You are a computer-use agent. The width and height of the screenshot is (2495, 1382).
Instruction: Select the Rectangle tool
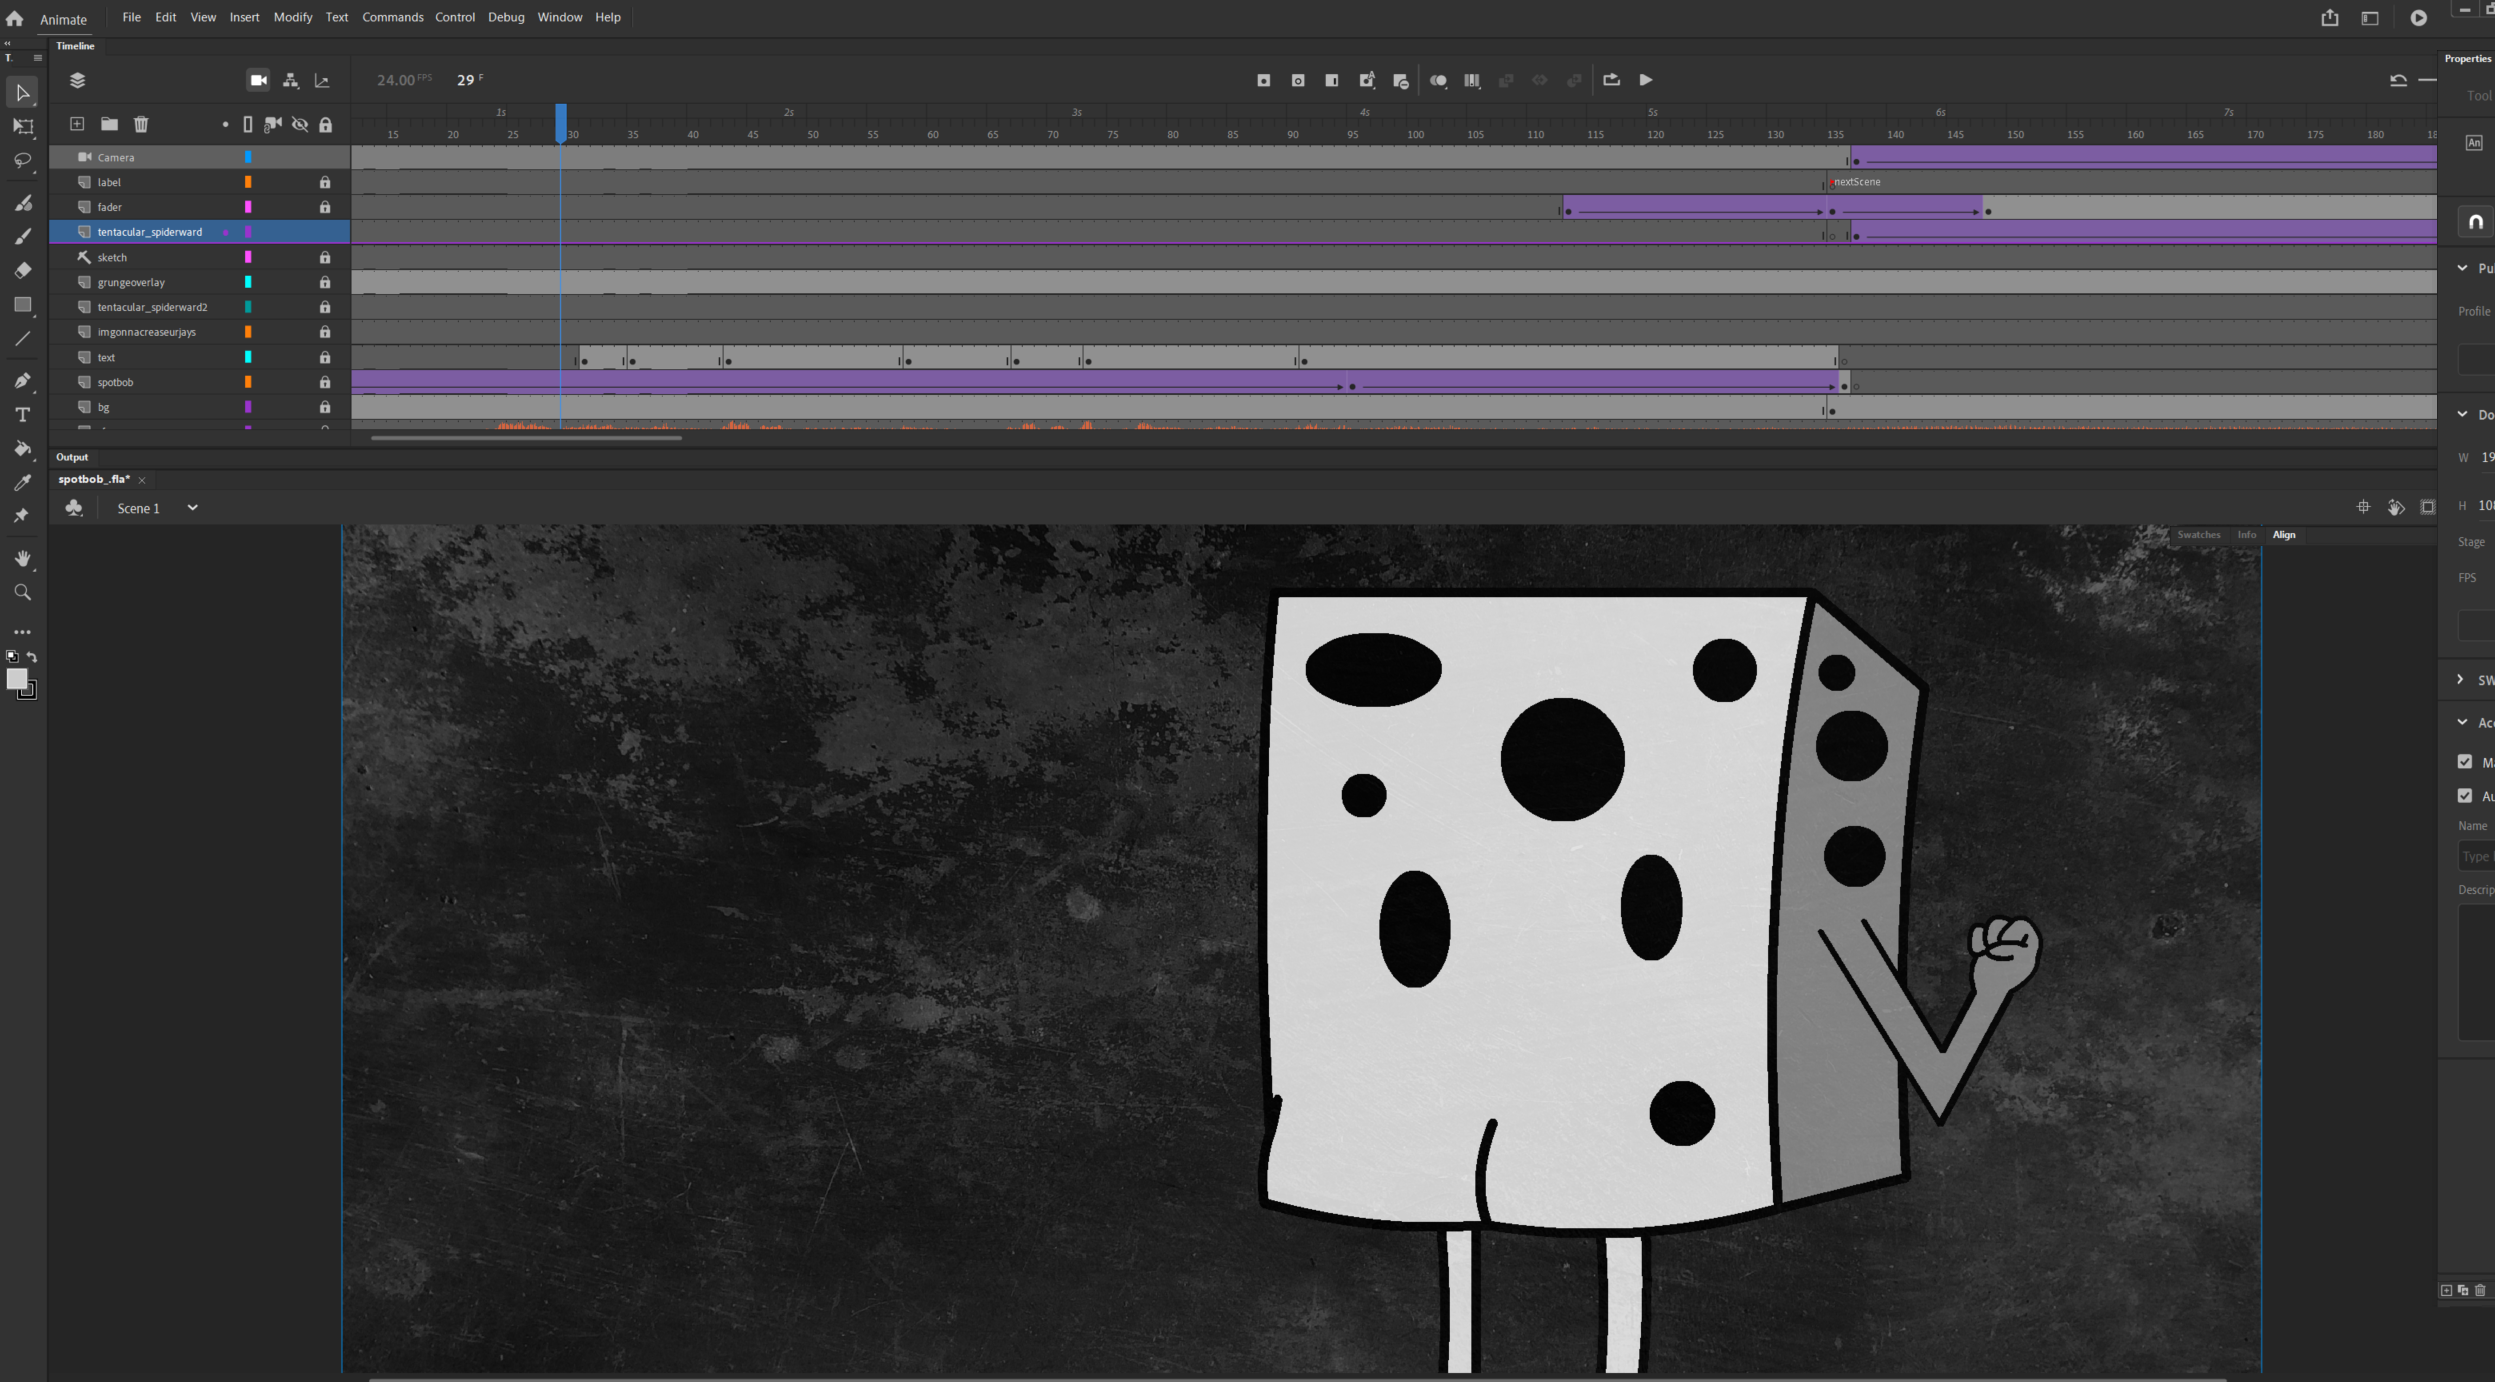coord(22,305)
